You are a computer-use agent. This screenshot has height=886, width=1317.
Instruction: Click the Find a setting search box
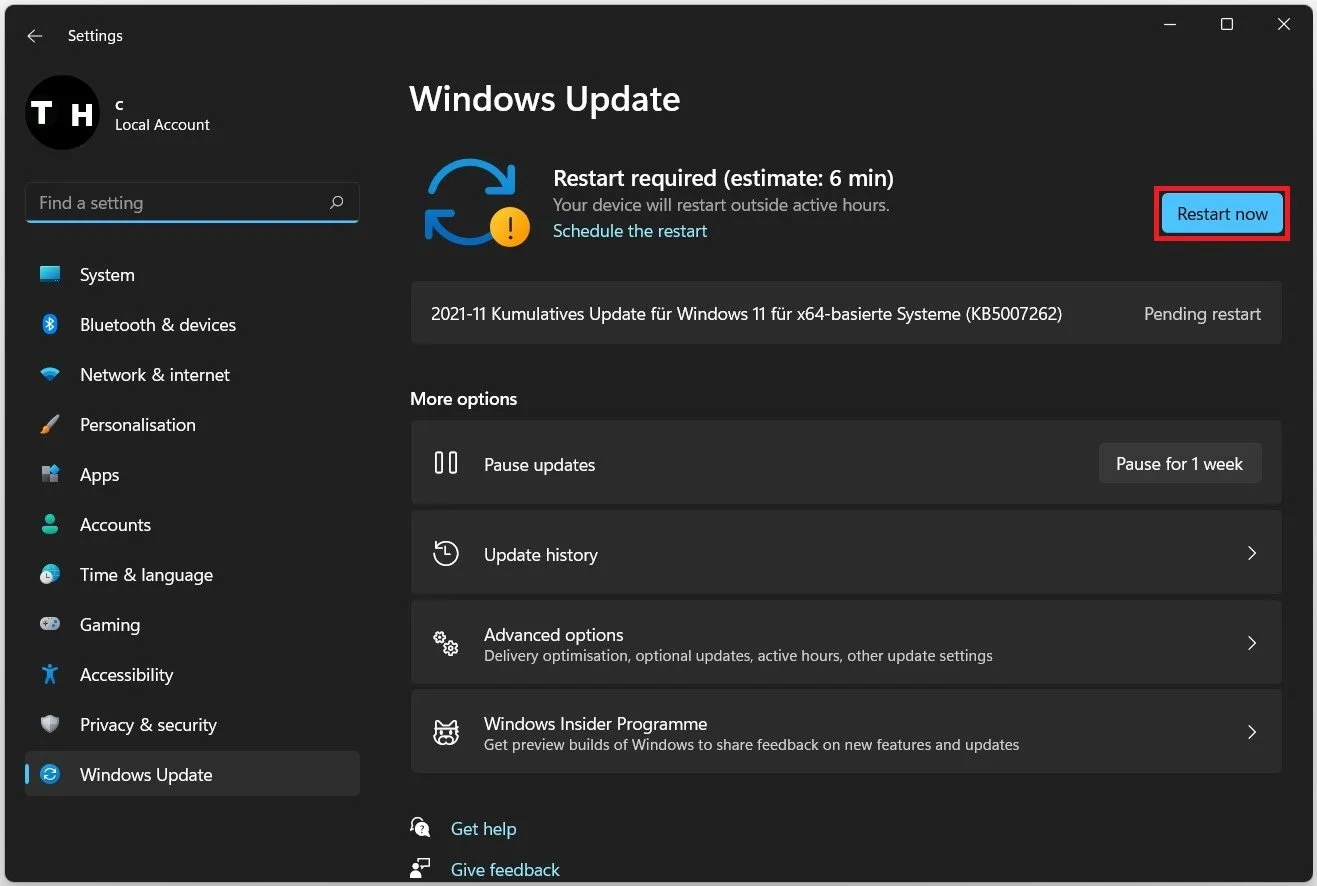[192, 203]
